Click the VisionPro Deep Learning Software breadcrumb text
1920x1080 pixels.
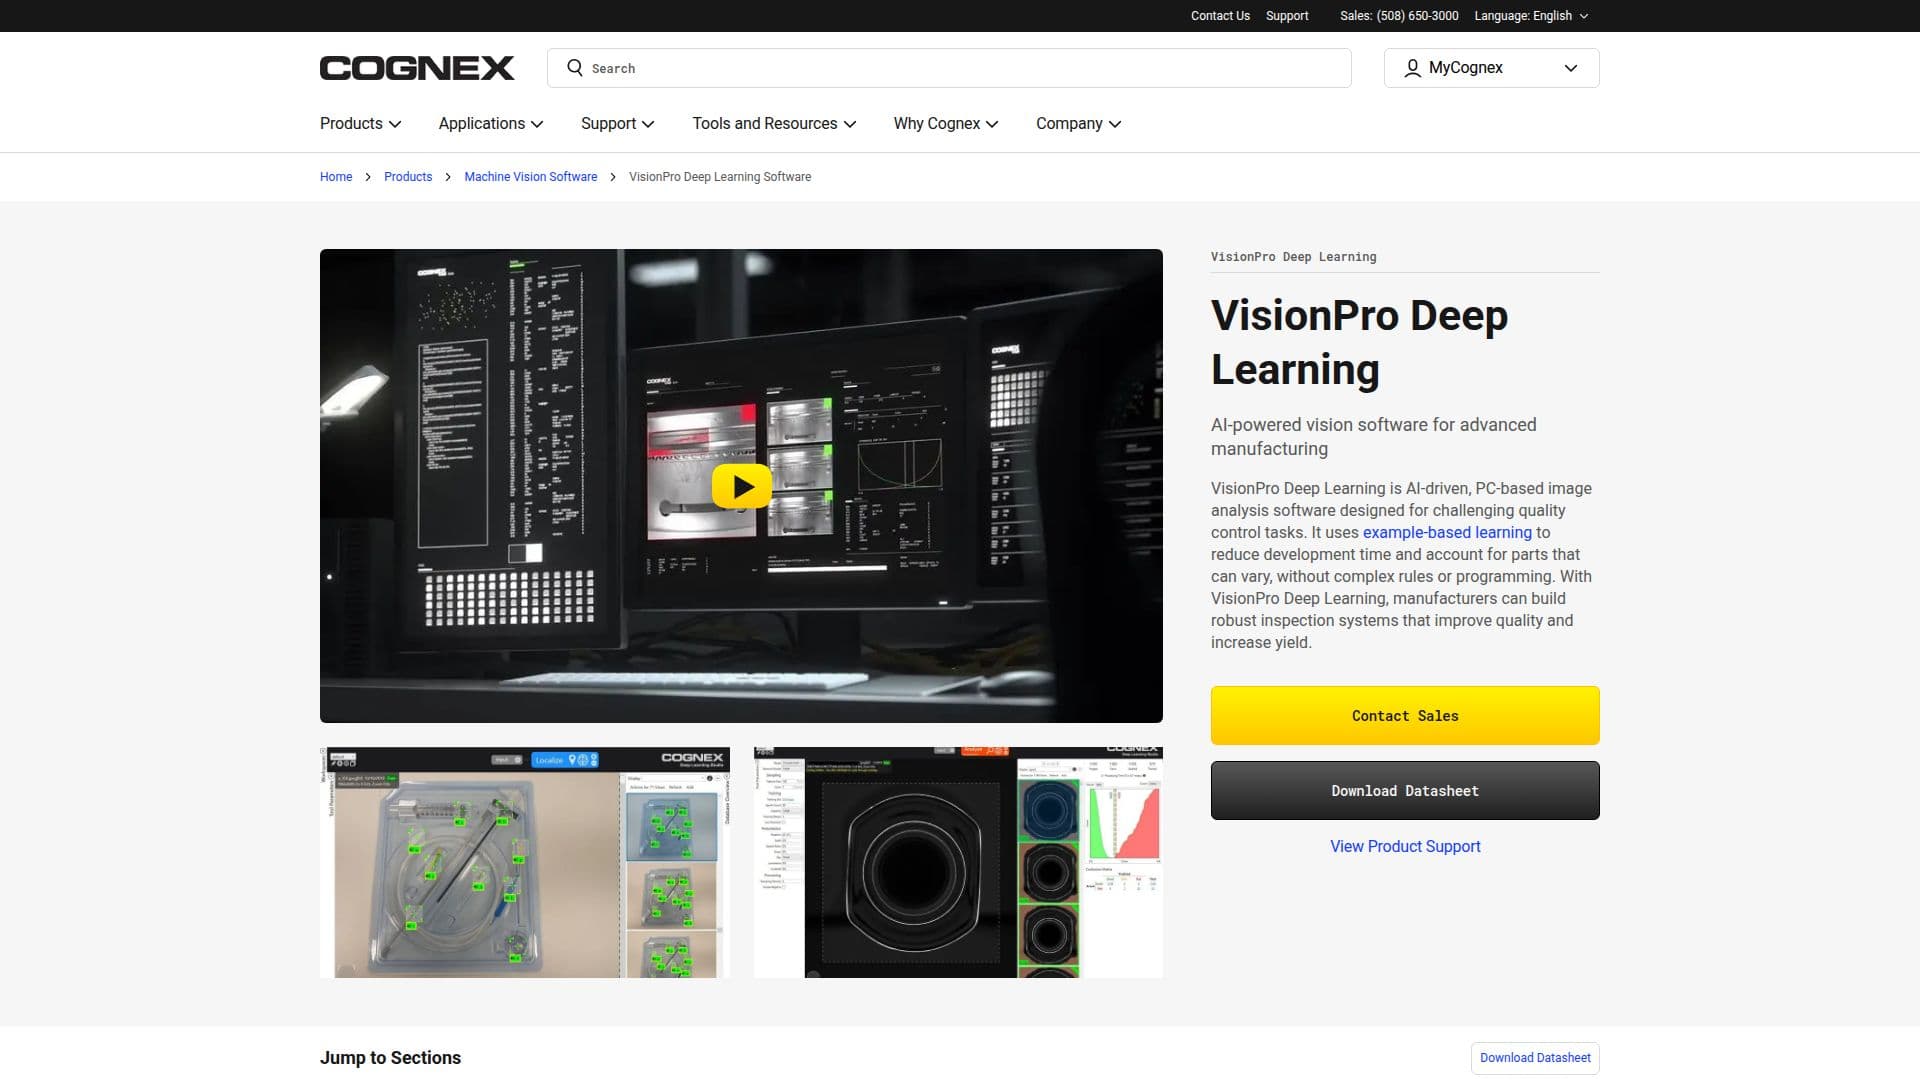pyautogui.click(x=720, y=177)
